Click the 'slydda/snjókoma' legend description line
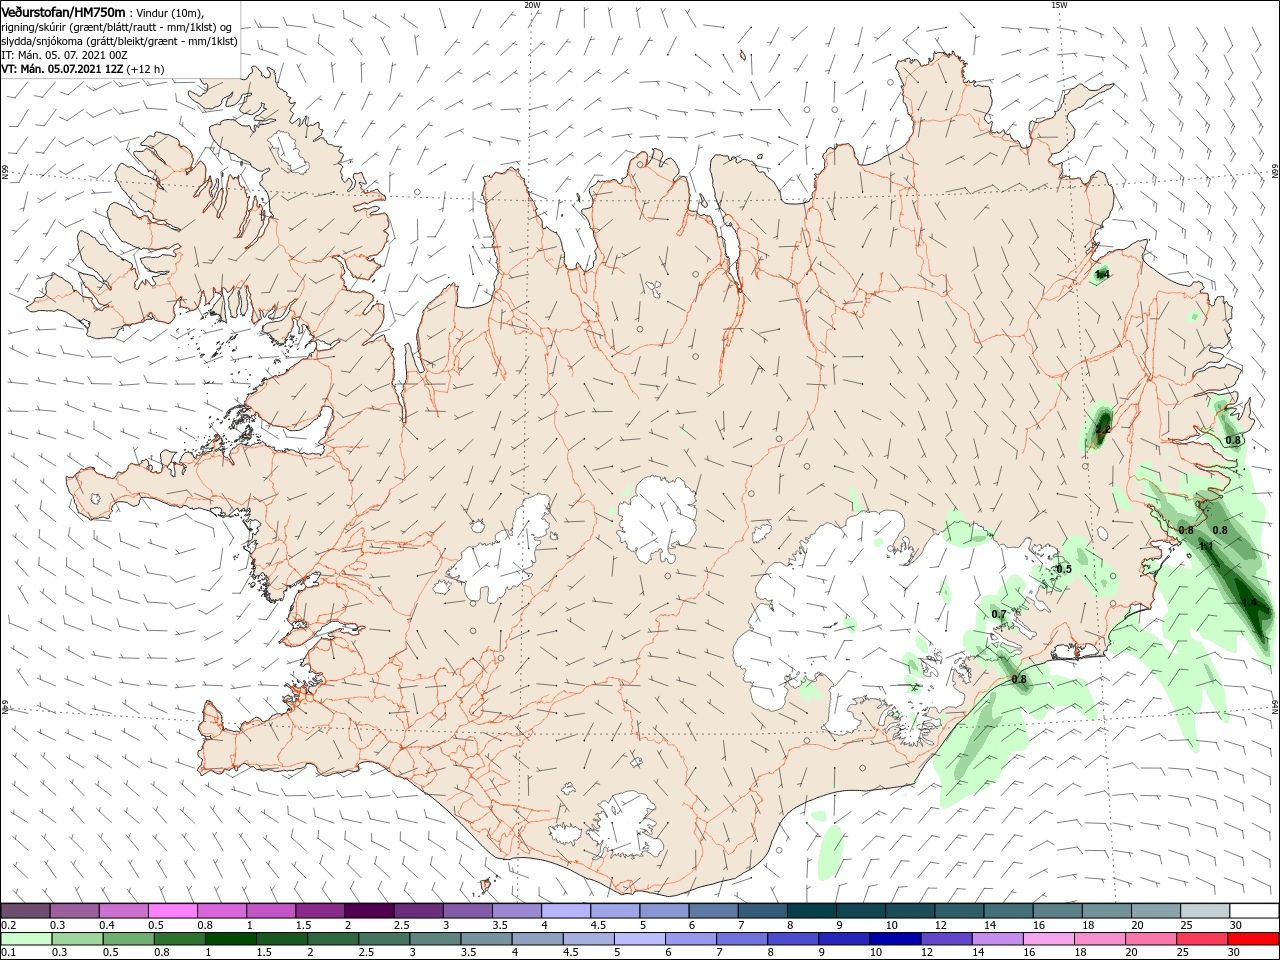 (x=119, y=41)
